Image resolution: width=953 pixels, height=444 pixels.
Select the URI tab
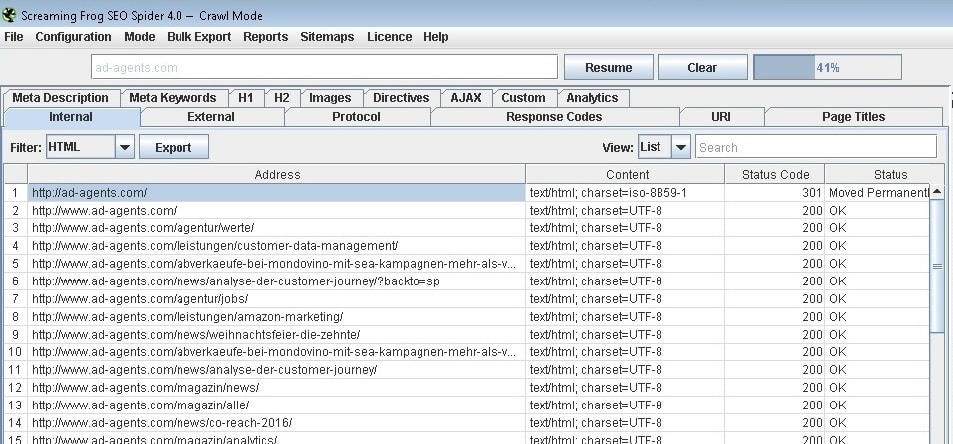tap(721, 117)
